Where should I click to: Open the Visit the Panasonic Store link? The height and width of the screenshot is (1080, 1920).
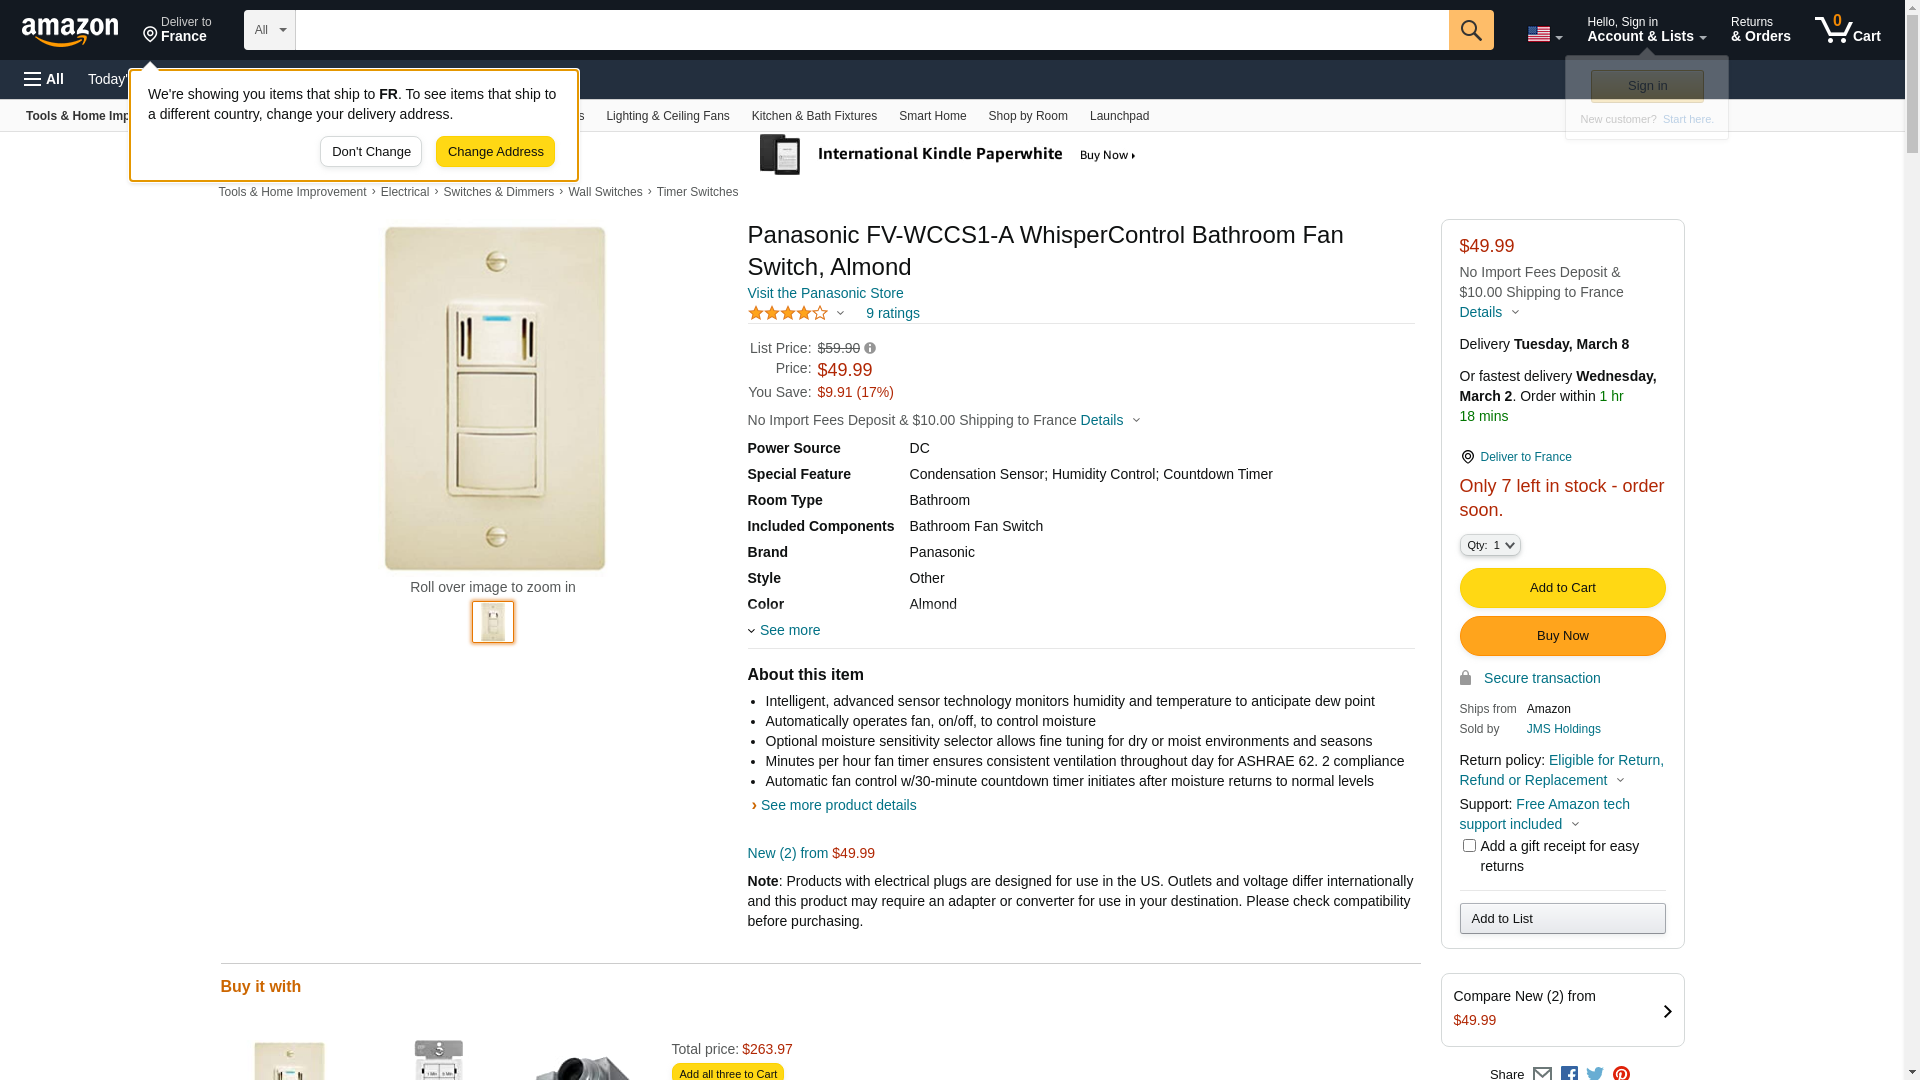825,293
